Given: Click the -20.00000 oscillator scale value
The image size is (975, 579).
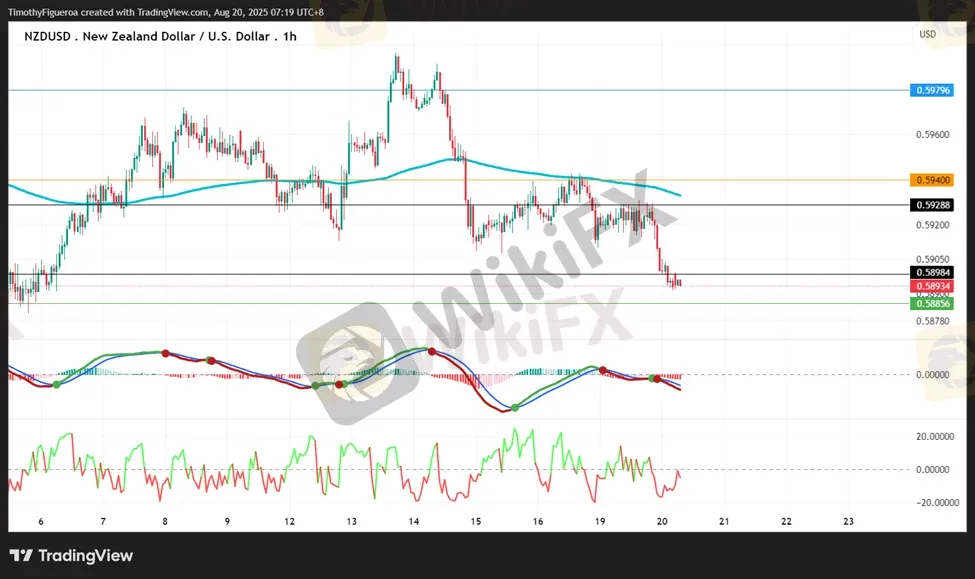Looking at the screenshot, I should [x=937, y=503].
